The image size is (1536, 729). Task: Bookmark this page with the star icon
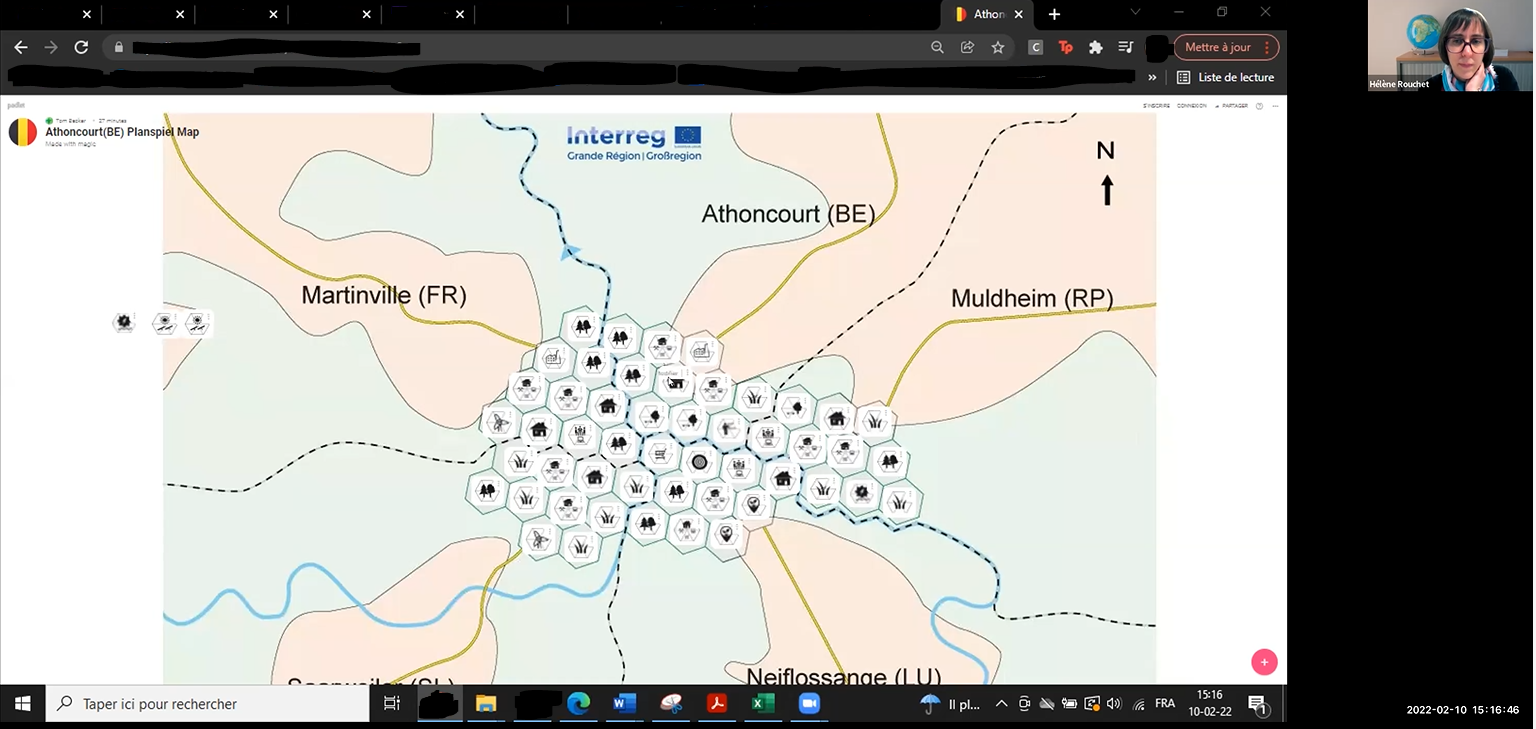(997, 47)
